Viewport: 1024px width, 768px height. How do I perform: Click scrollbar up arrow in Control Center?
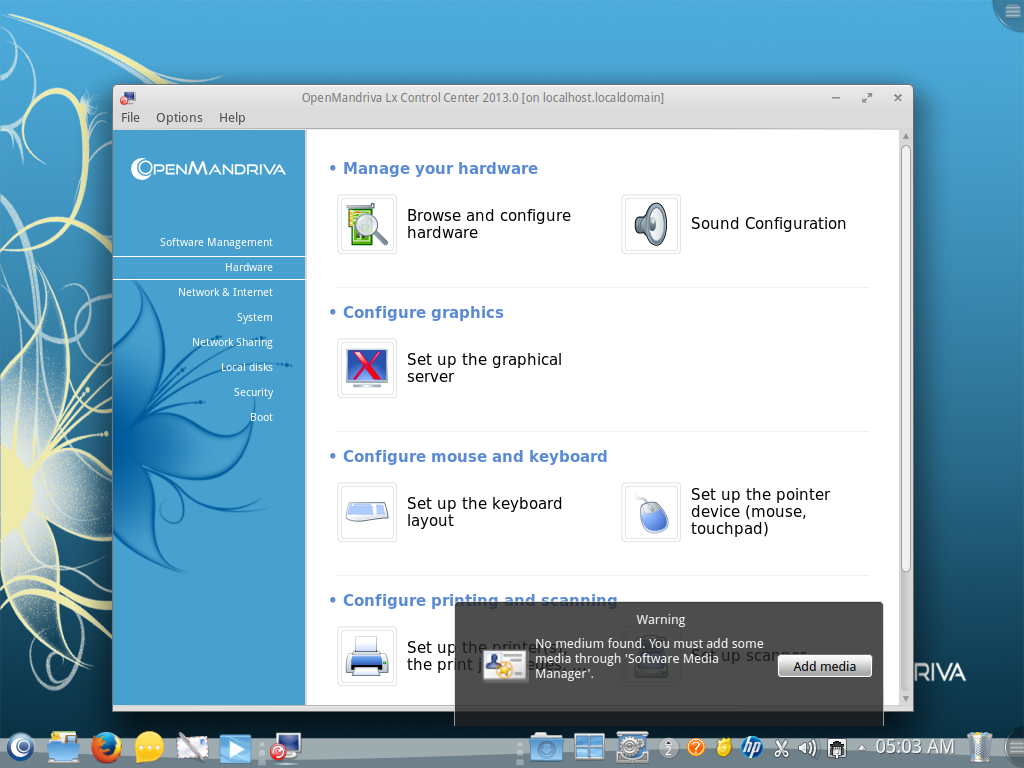coord(905,136)
